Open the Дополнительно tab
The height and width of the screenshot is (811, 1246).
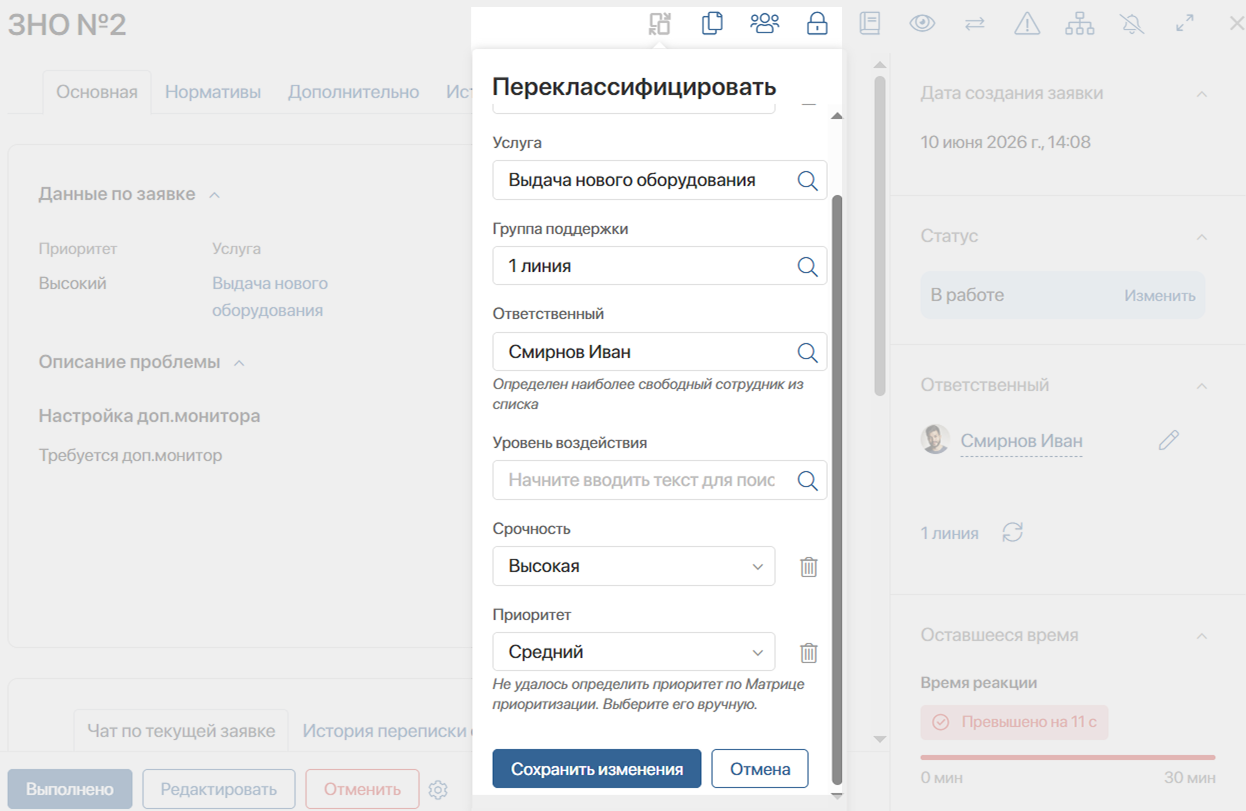tap(354, 92)
